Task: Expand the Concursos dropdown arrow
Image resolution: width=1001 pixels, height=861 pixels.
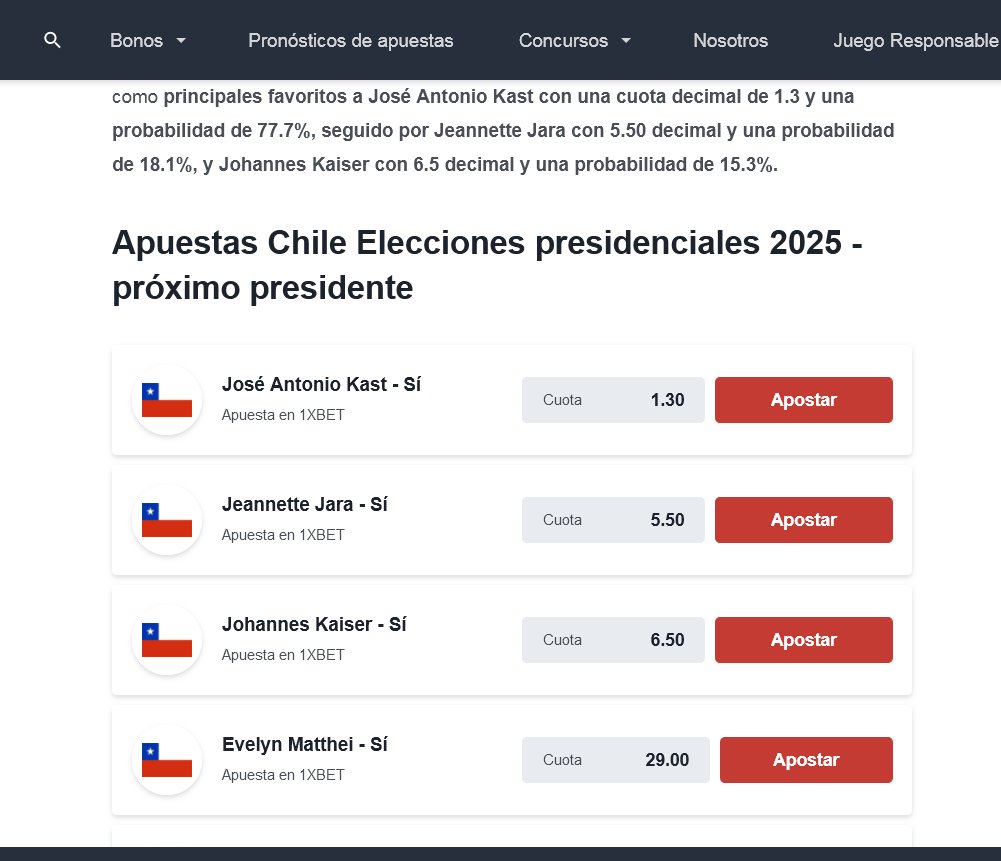Action: [x=626, y=41]
